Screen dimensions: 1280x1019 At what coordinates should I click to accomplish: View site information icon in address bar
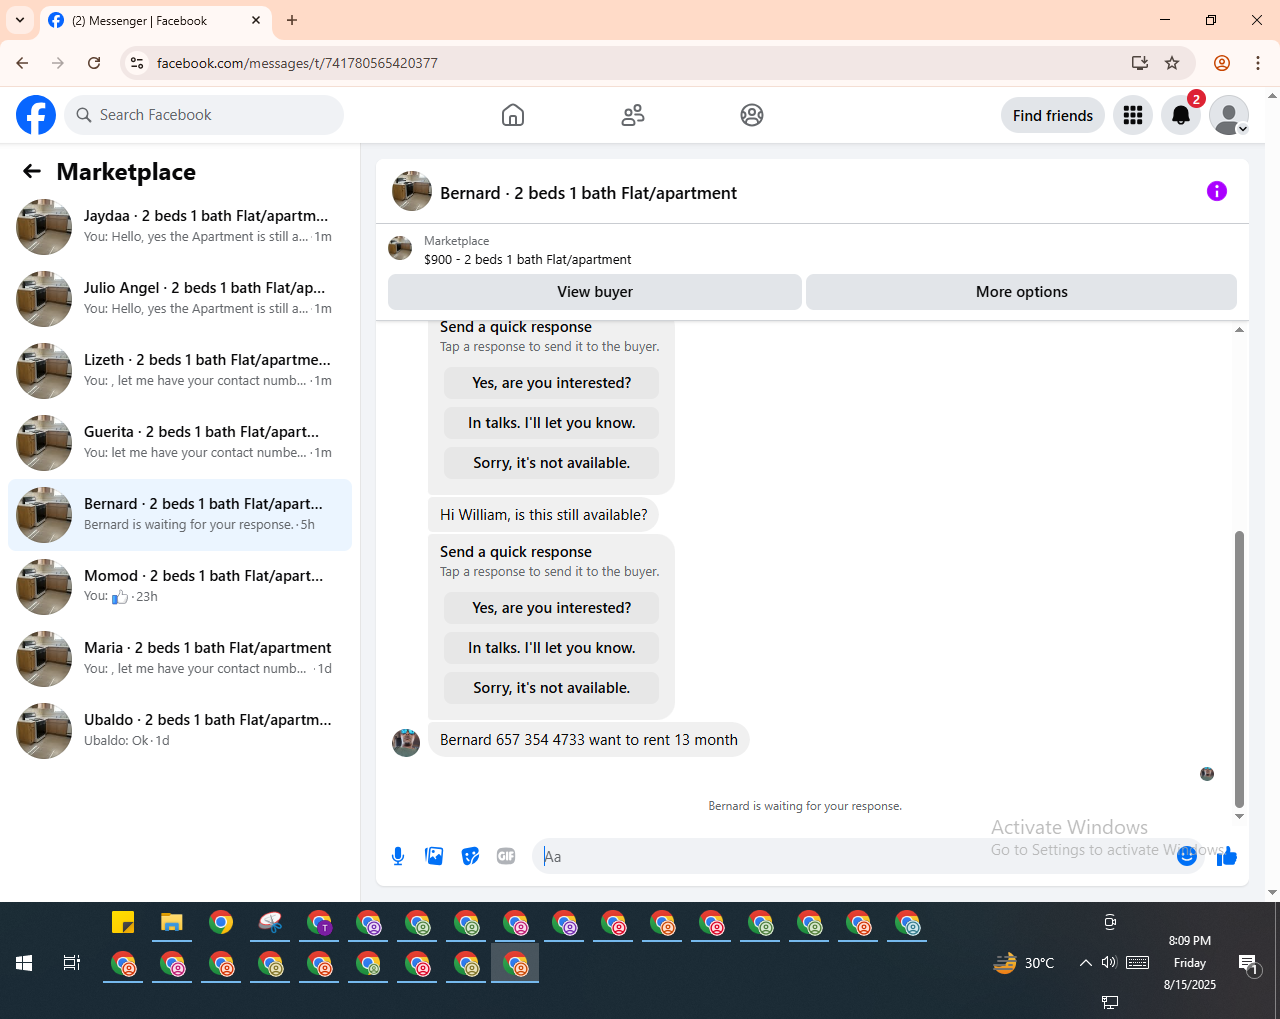[x=137, y=63]
